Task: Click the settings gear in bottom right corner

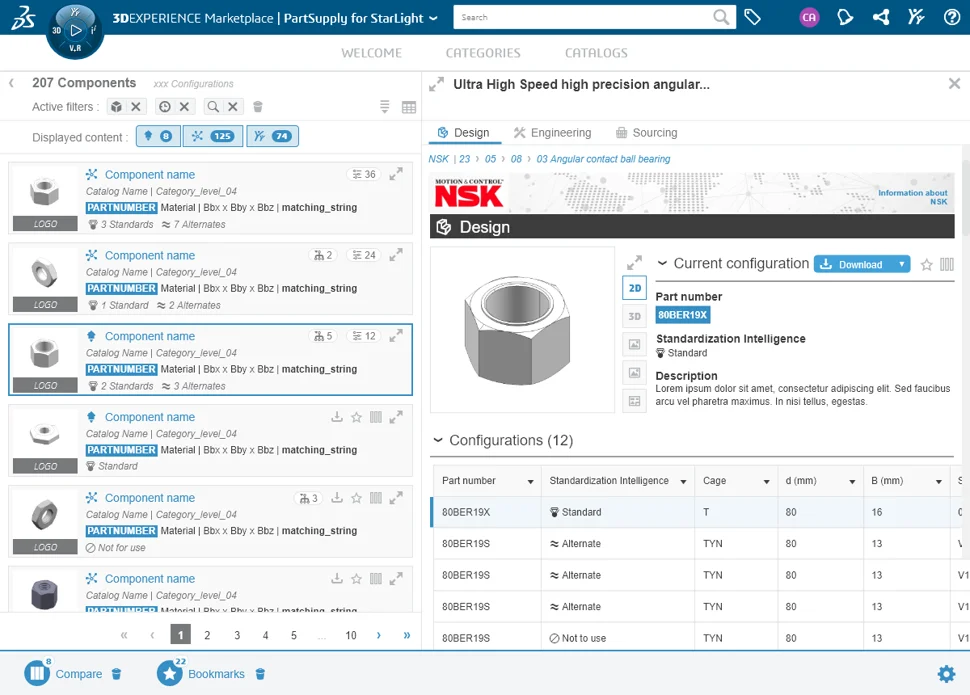Action: 946,674
